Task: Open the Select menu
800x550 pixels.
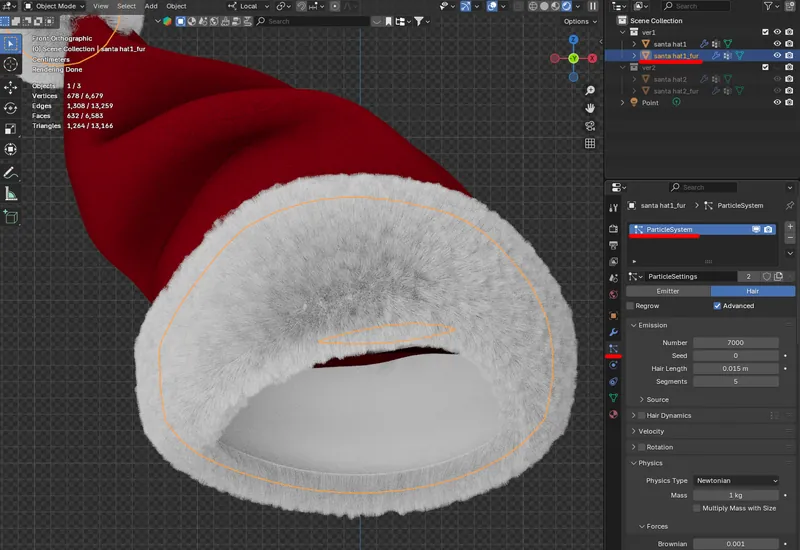Action: pos(127,6)
